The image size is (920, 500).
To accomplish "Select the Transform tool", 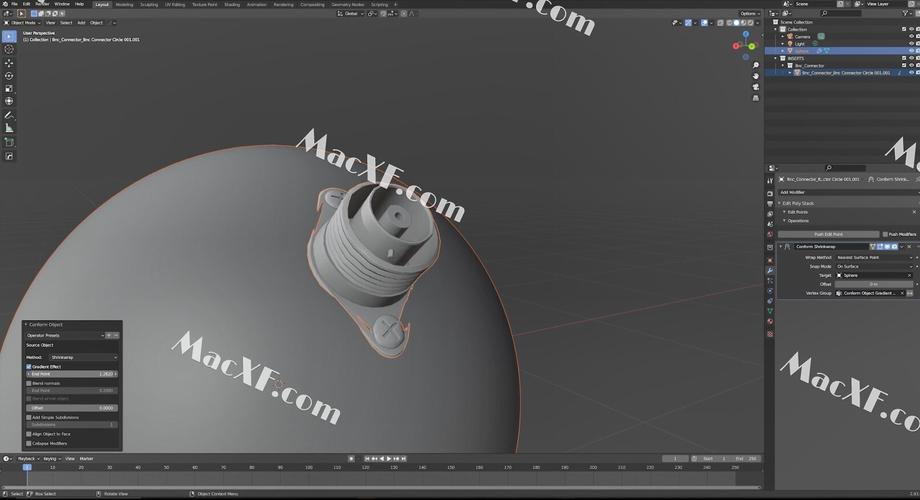I will pos(9,102).
